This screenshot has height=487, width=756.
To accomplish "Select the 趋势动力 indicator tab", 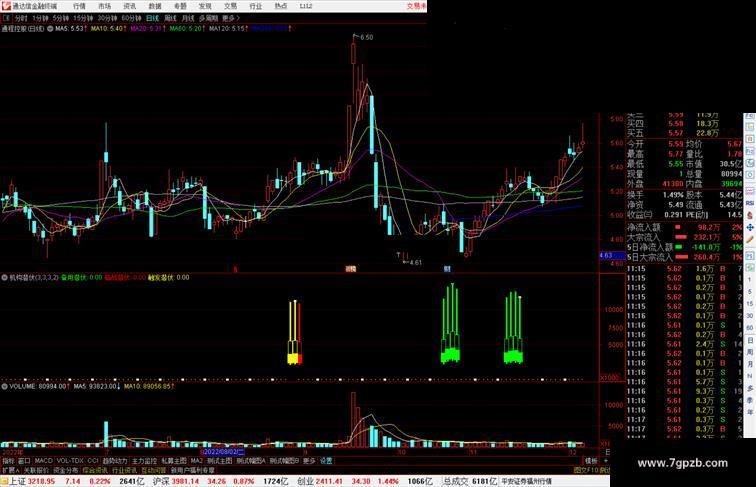I will 115,461.
